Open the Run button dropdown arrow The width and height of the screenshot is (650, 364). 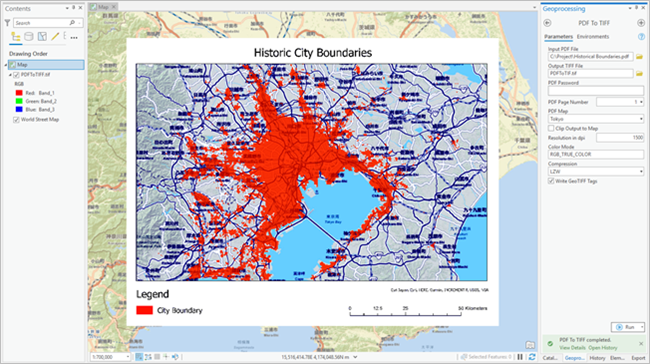pyautogui.click(x=642, y=327)
